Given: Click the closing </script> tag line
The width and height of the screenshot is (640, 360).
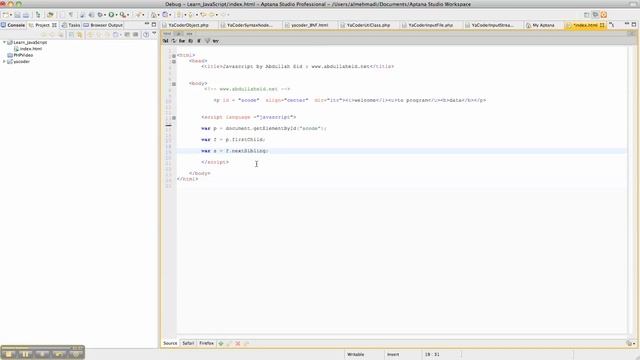Looking at the screenshot, I should click(x=215, y=162).
